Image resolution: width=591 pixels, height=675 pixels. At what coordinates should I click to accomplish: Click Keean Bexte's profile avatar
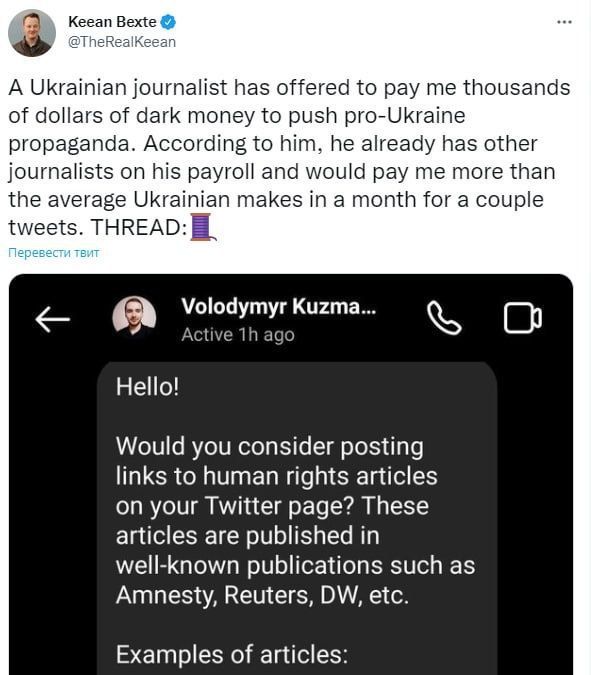point(32,33)
